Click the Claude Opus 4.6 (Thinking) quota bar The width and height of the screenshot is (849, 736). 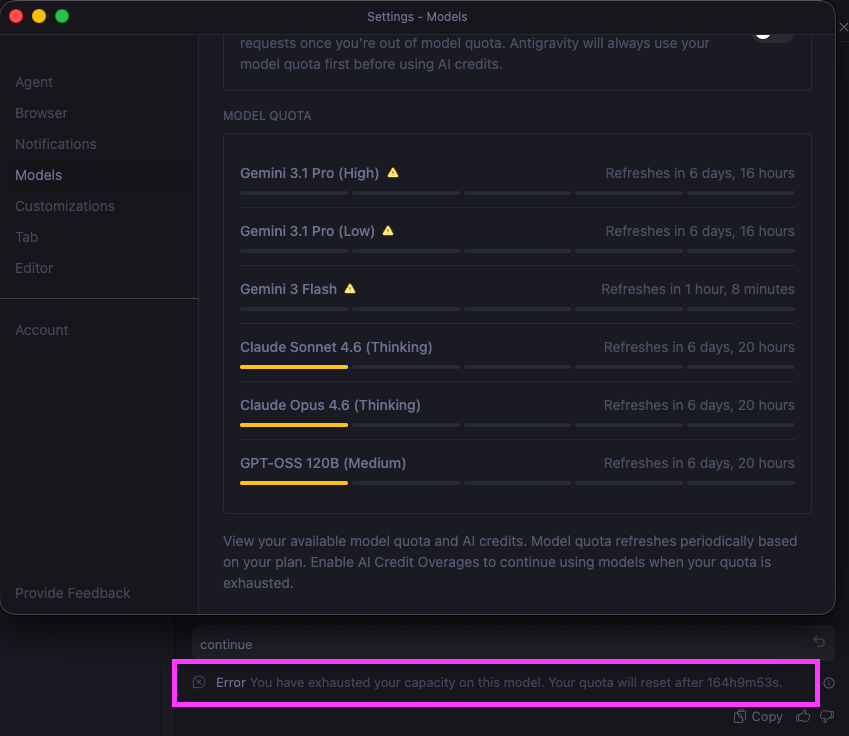[x=517, y=425]
